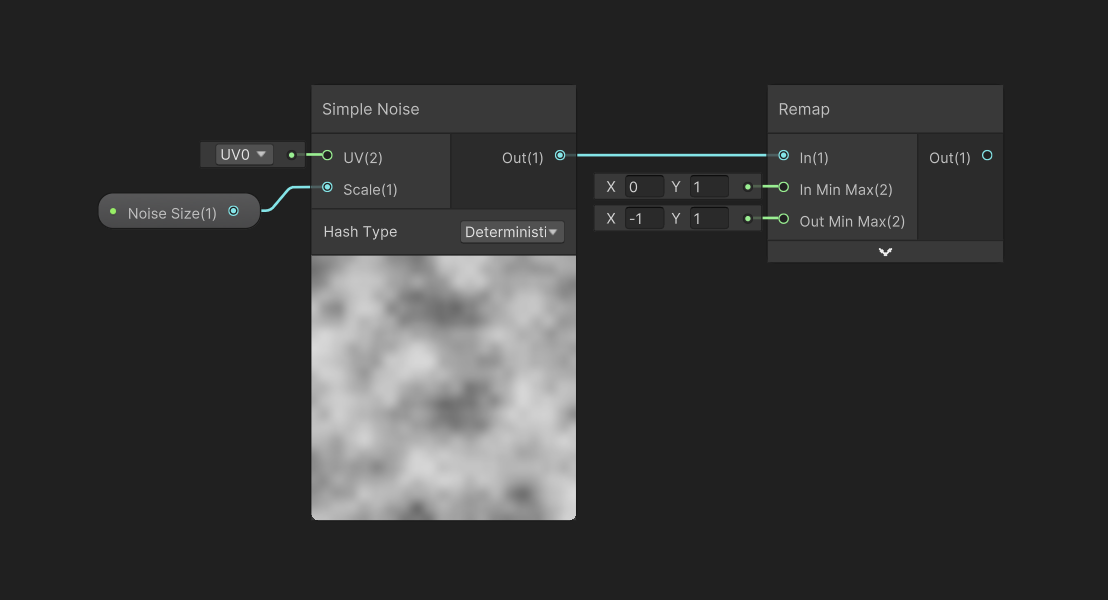
Task: Select the In(1) input port on Remap
Action: pos(783,157)
